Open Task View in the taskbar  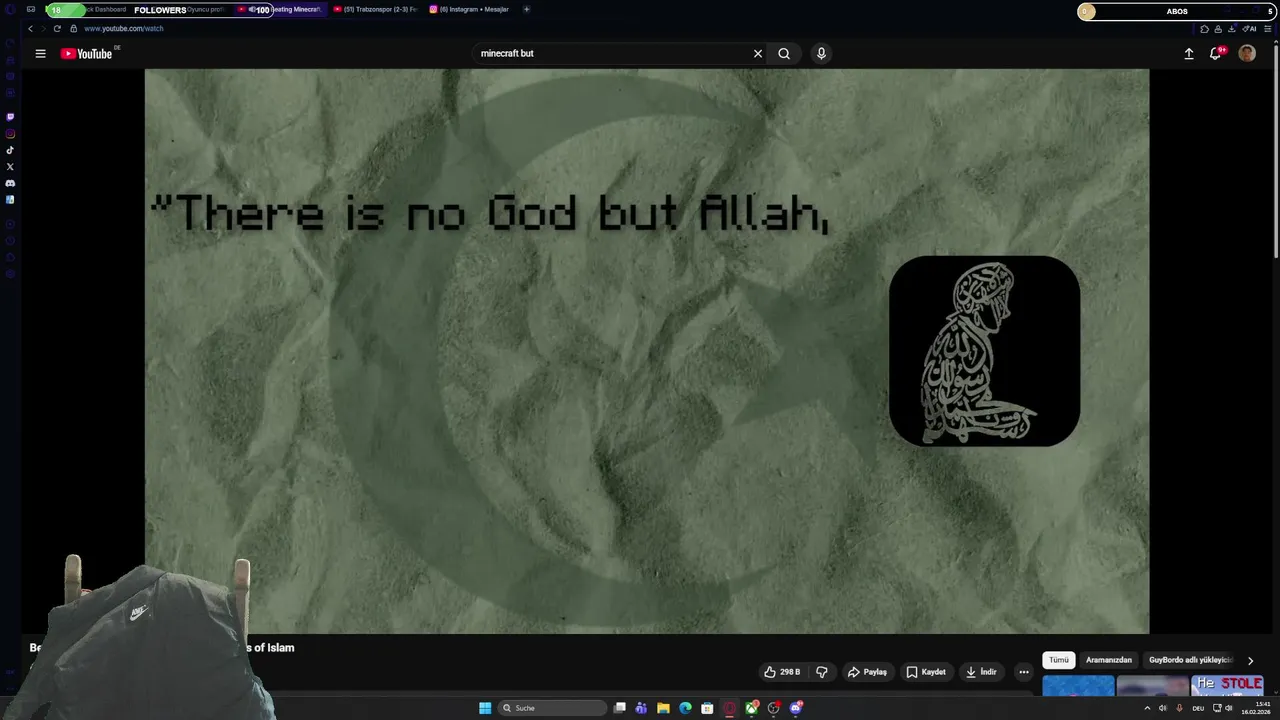[x=620, y=708]
